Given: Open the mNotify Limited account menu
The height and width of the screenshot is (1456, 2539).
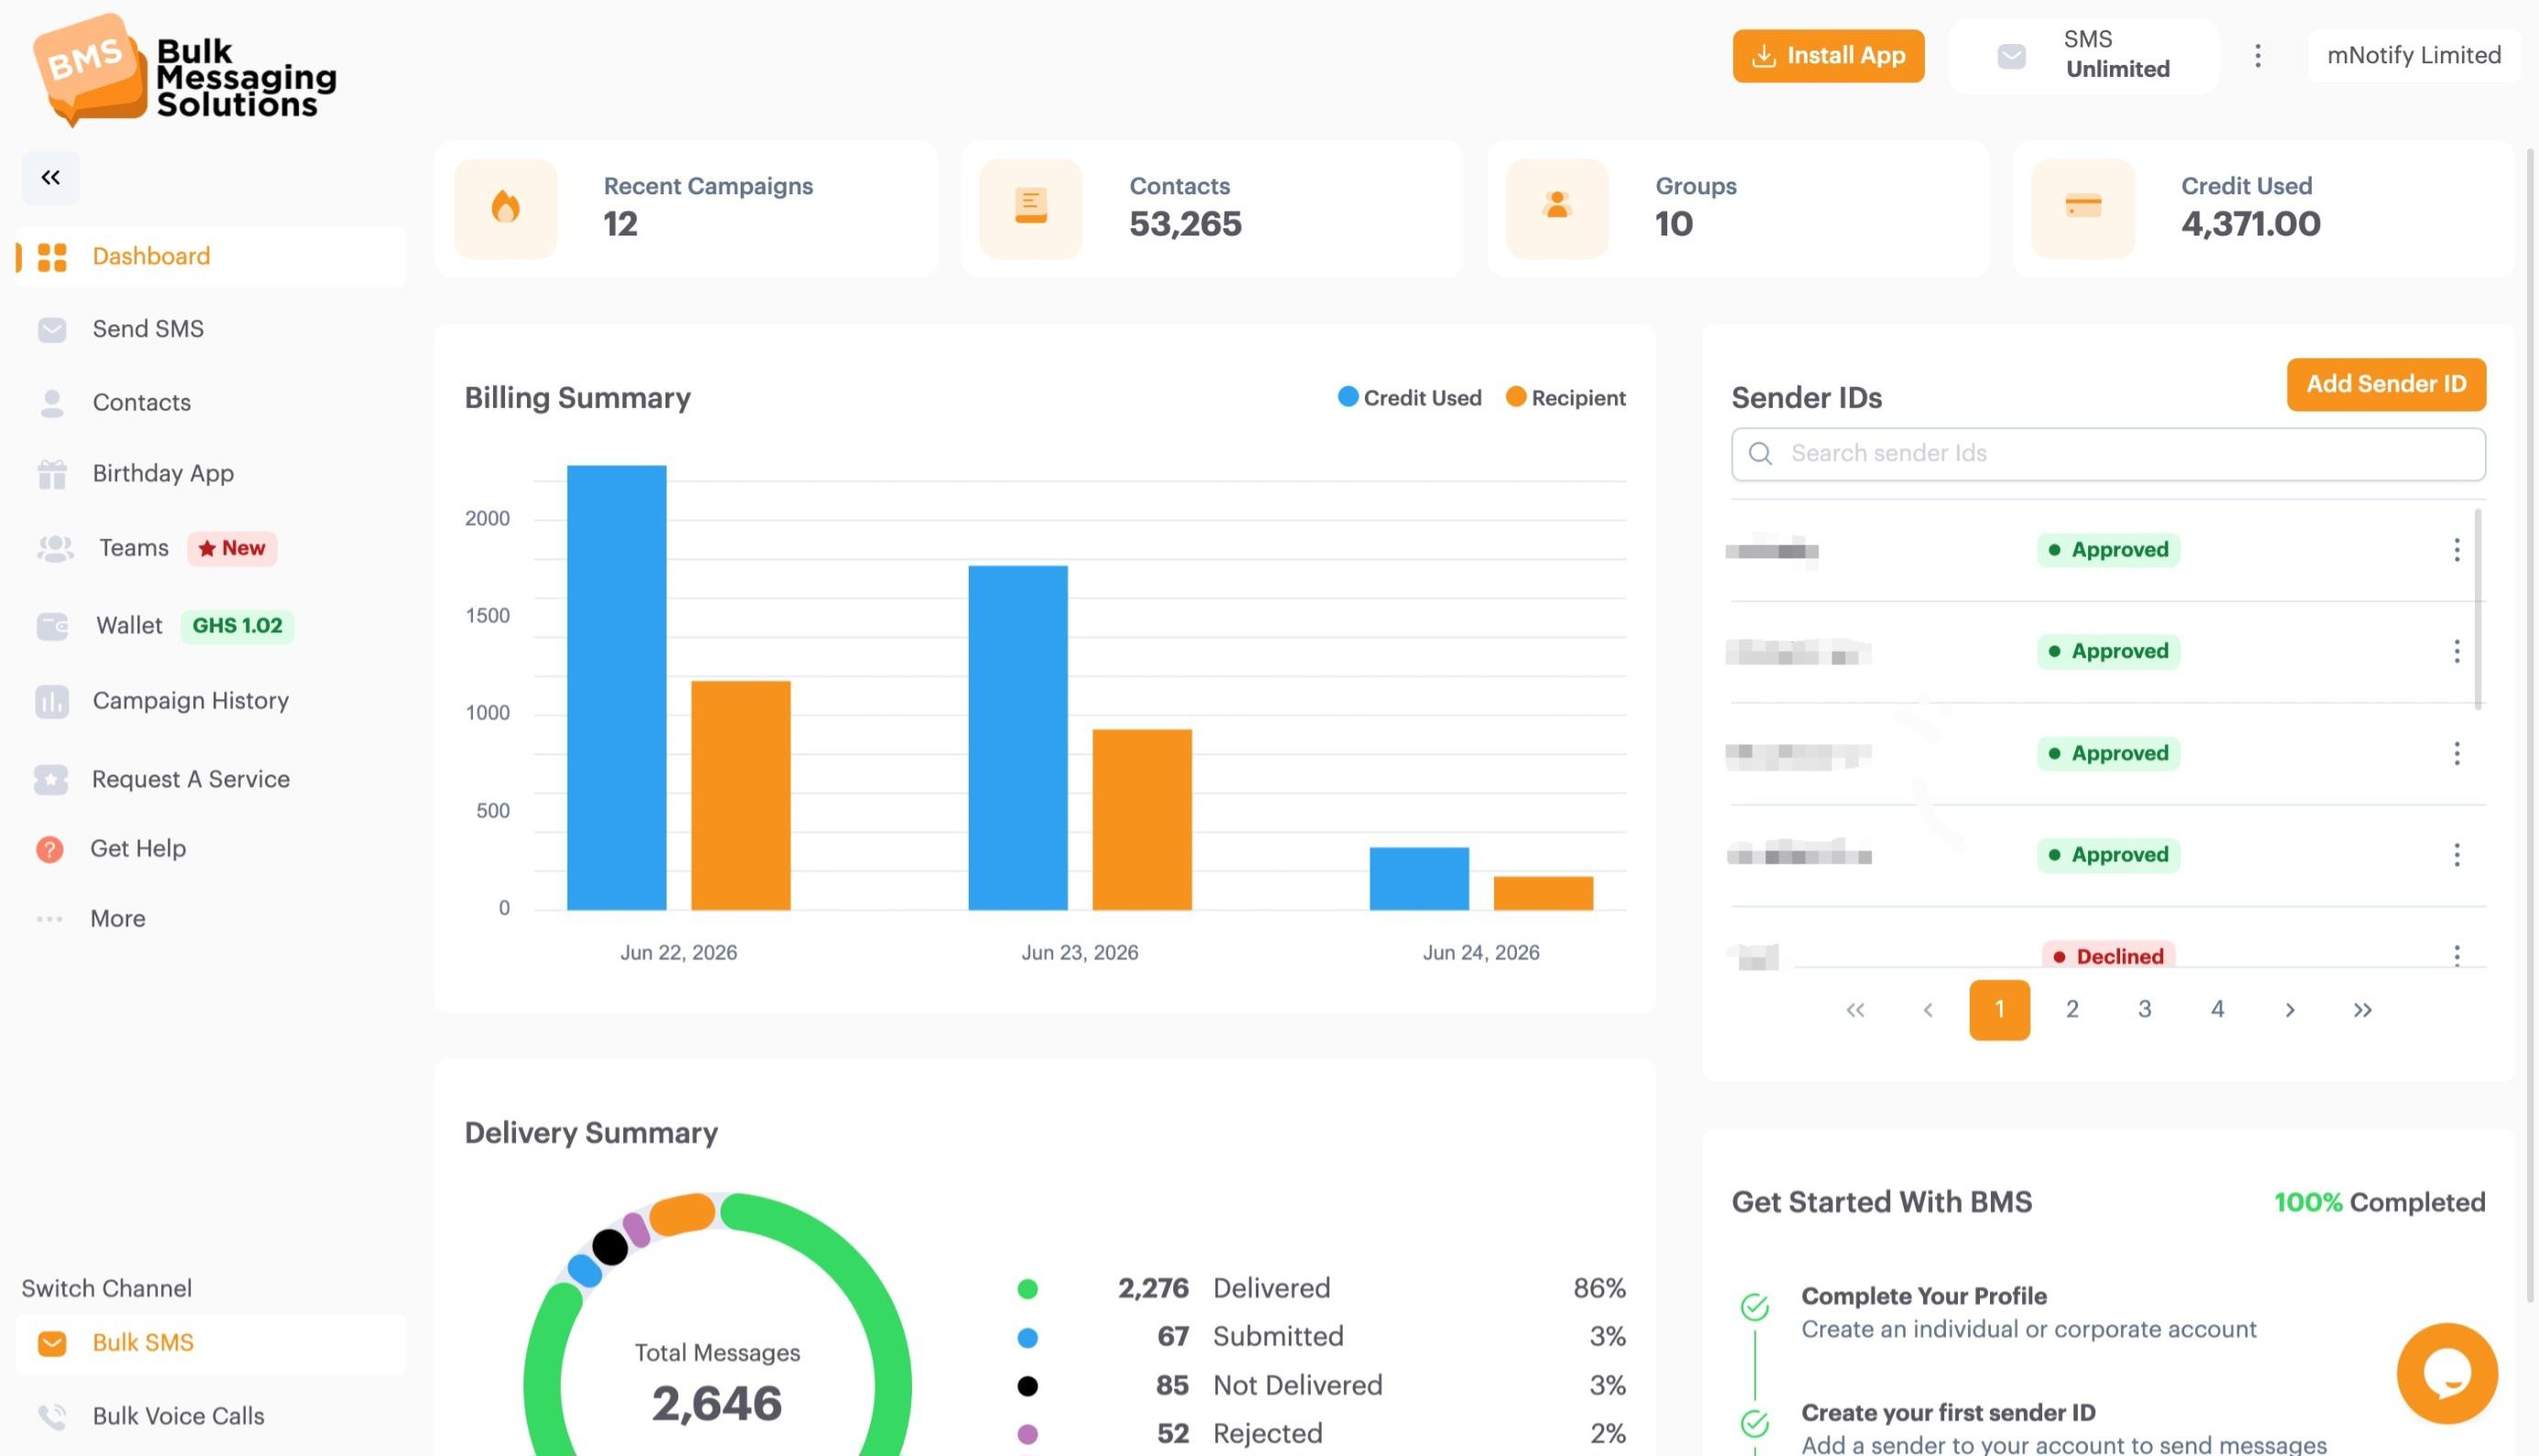Looking at the screenshot, I should (x=2414, y=56).
